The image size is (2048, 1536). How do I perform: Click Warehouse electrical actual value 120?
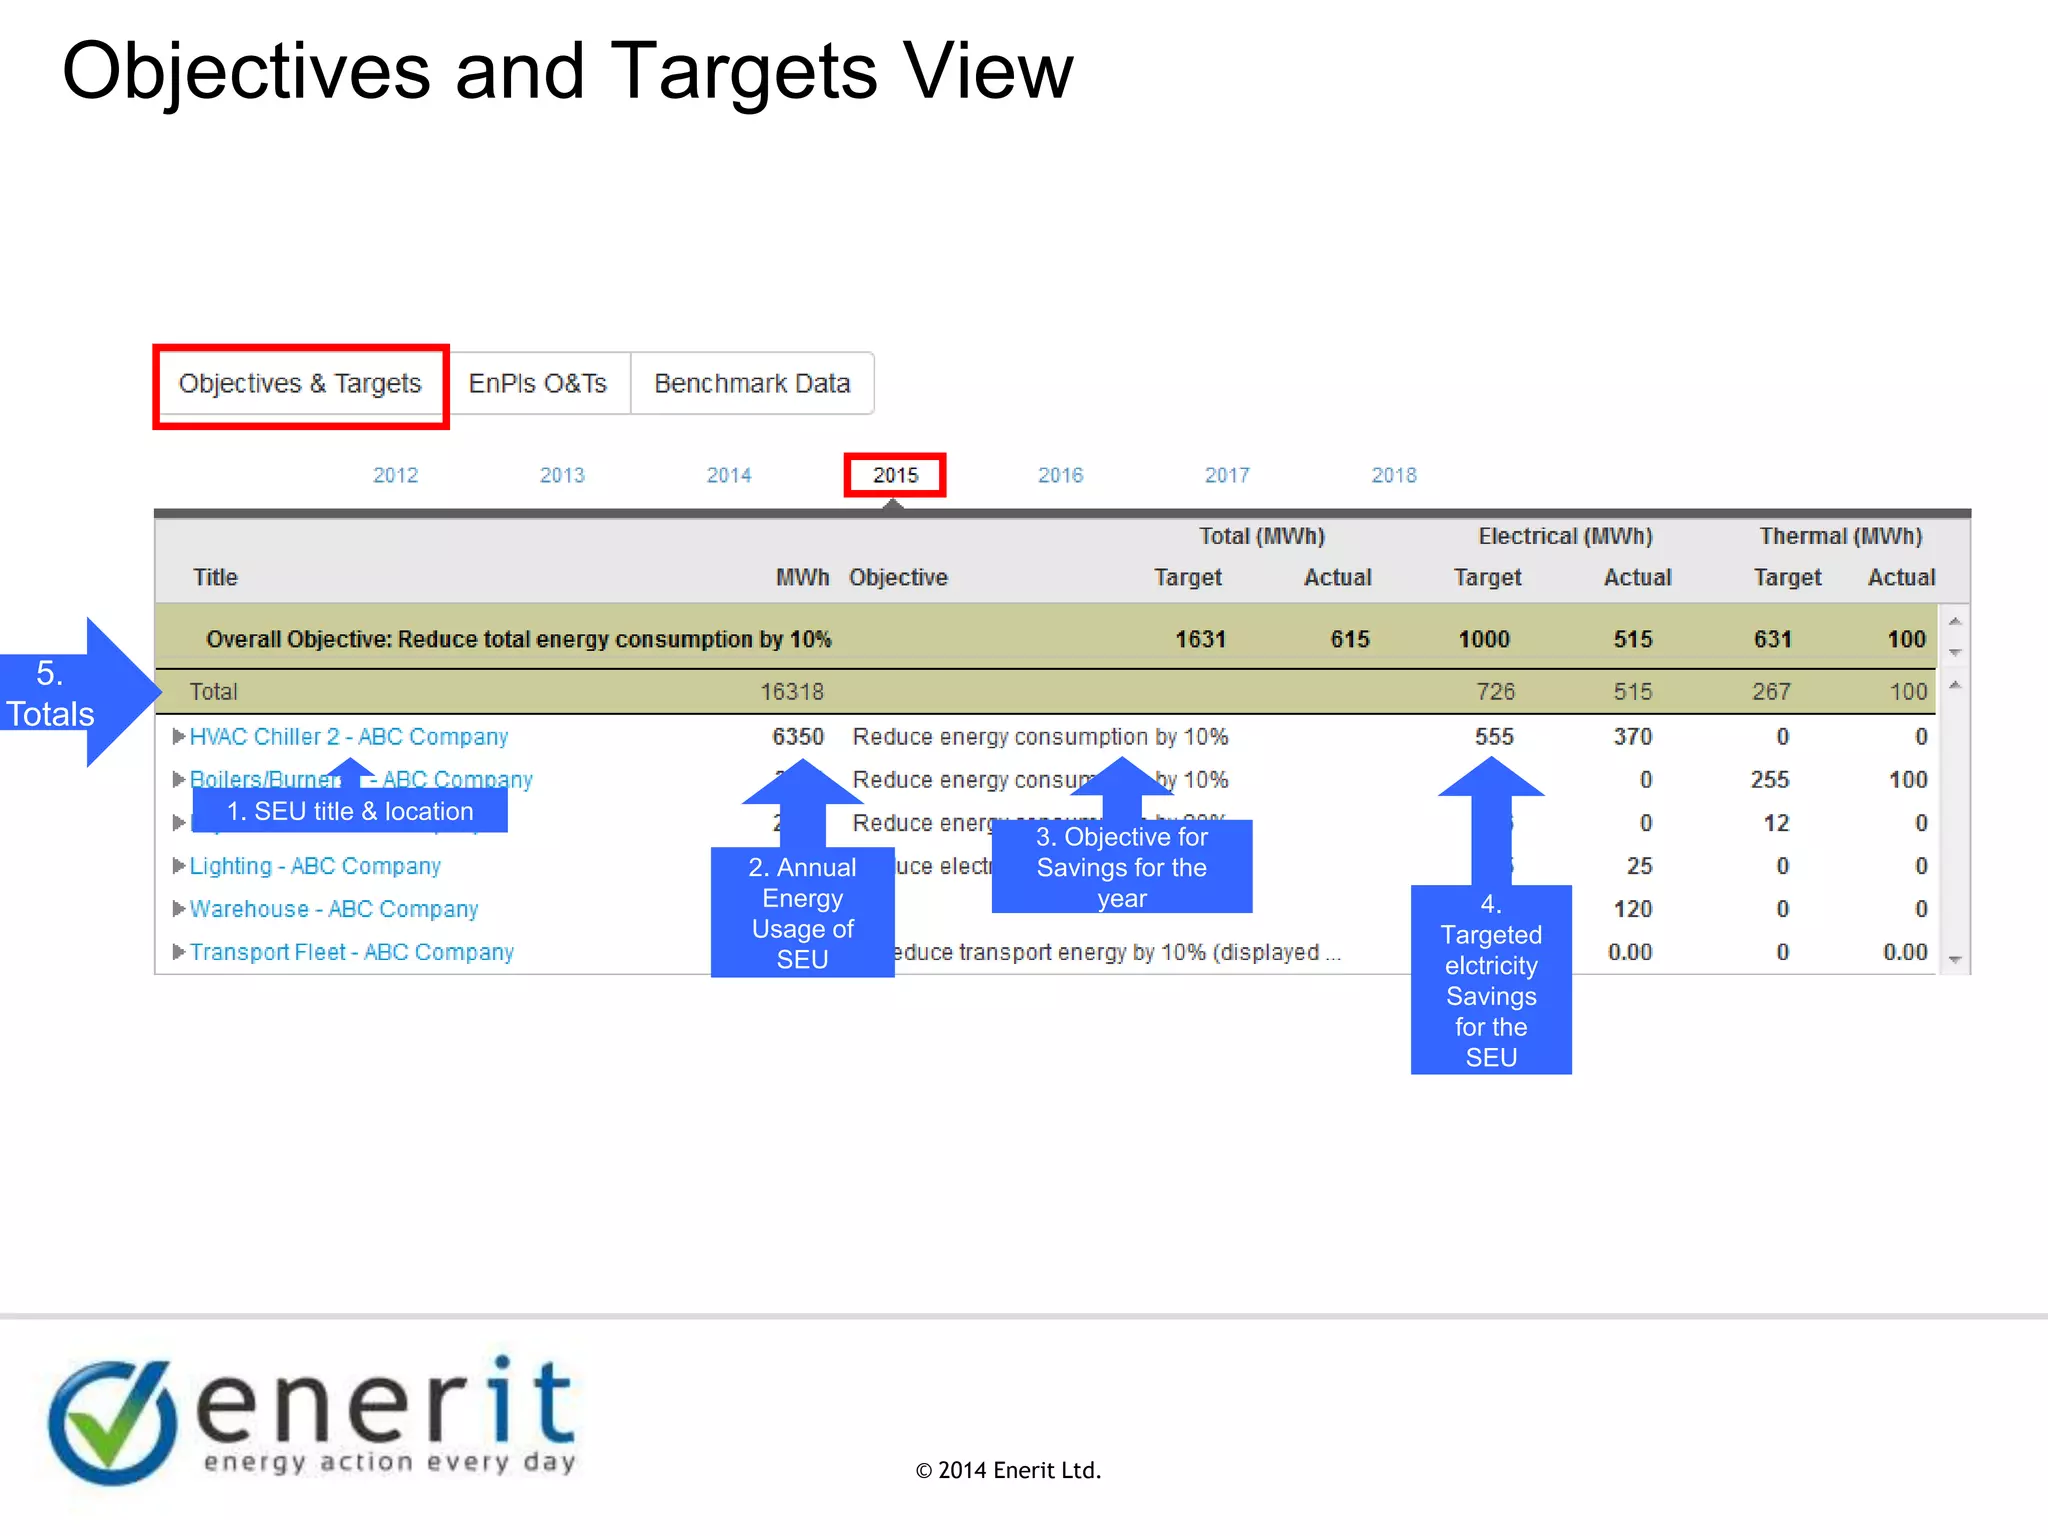pos(1633,909)
